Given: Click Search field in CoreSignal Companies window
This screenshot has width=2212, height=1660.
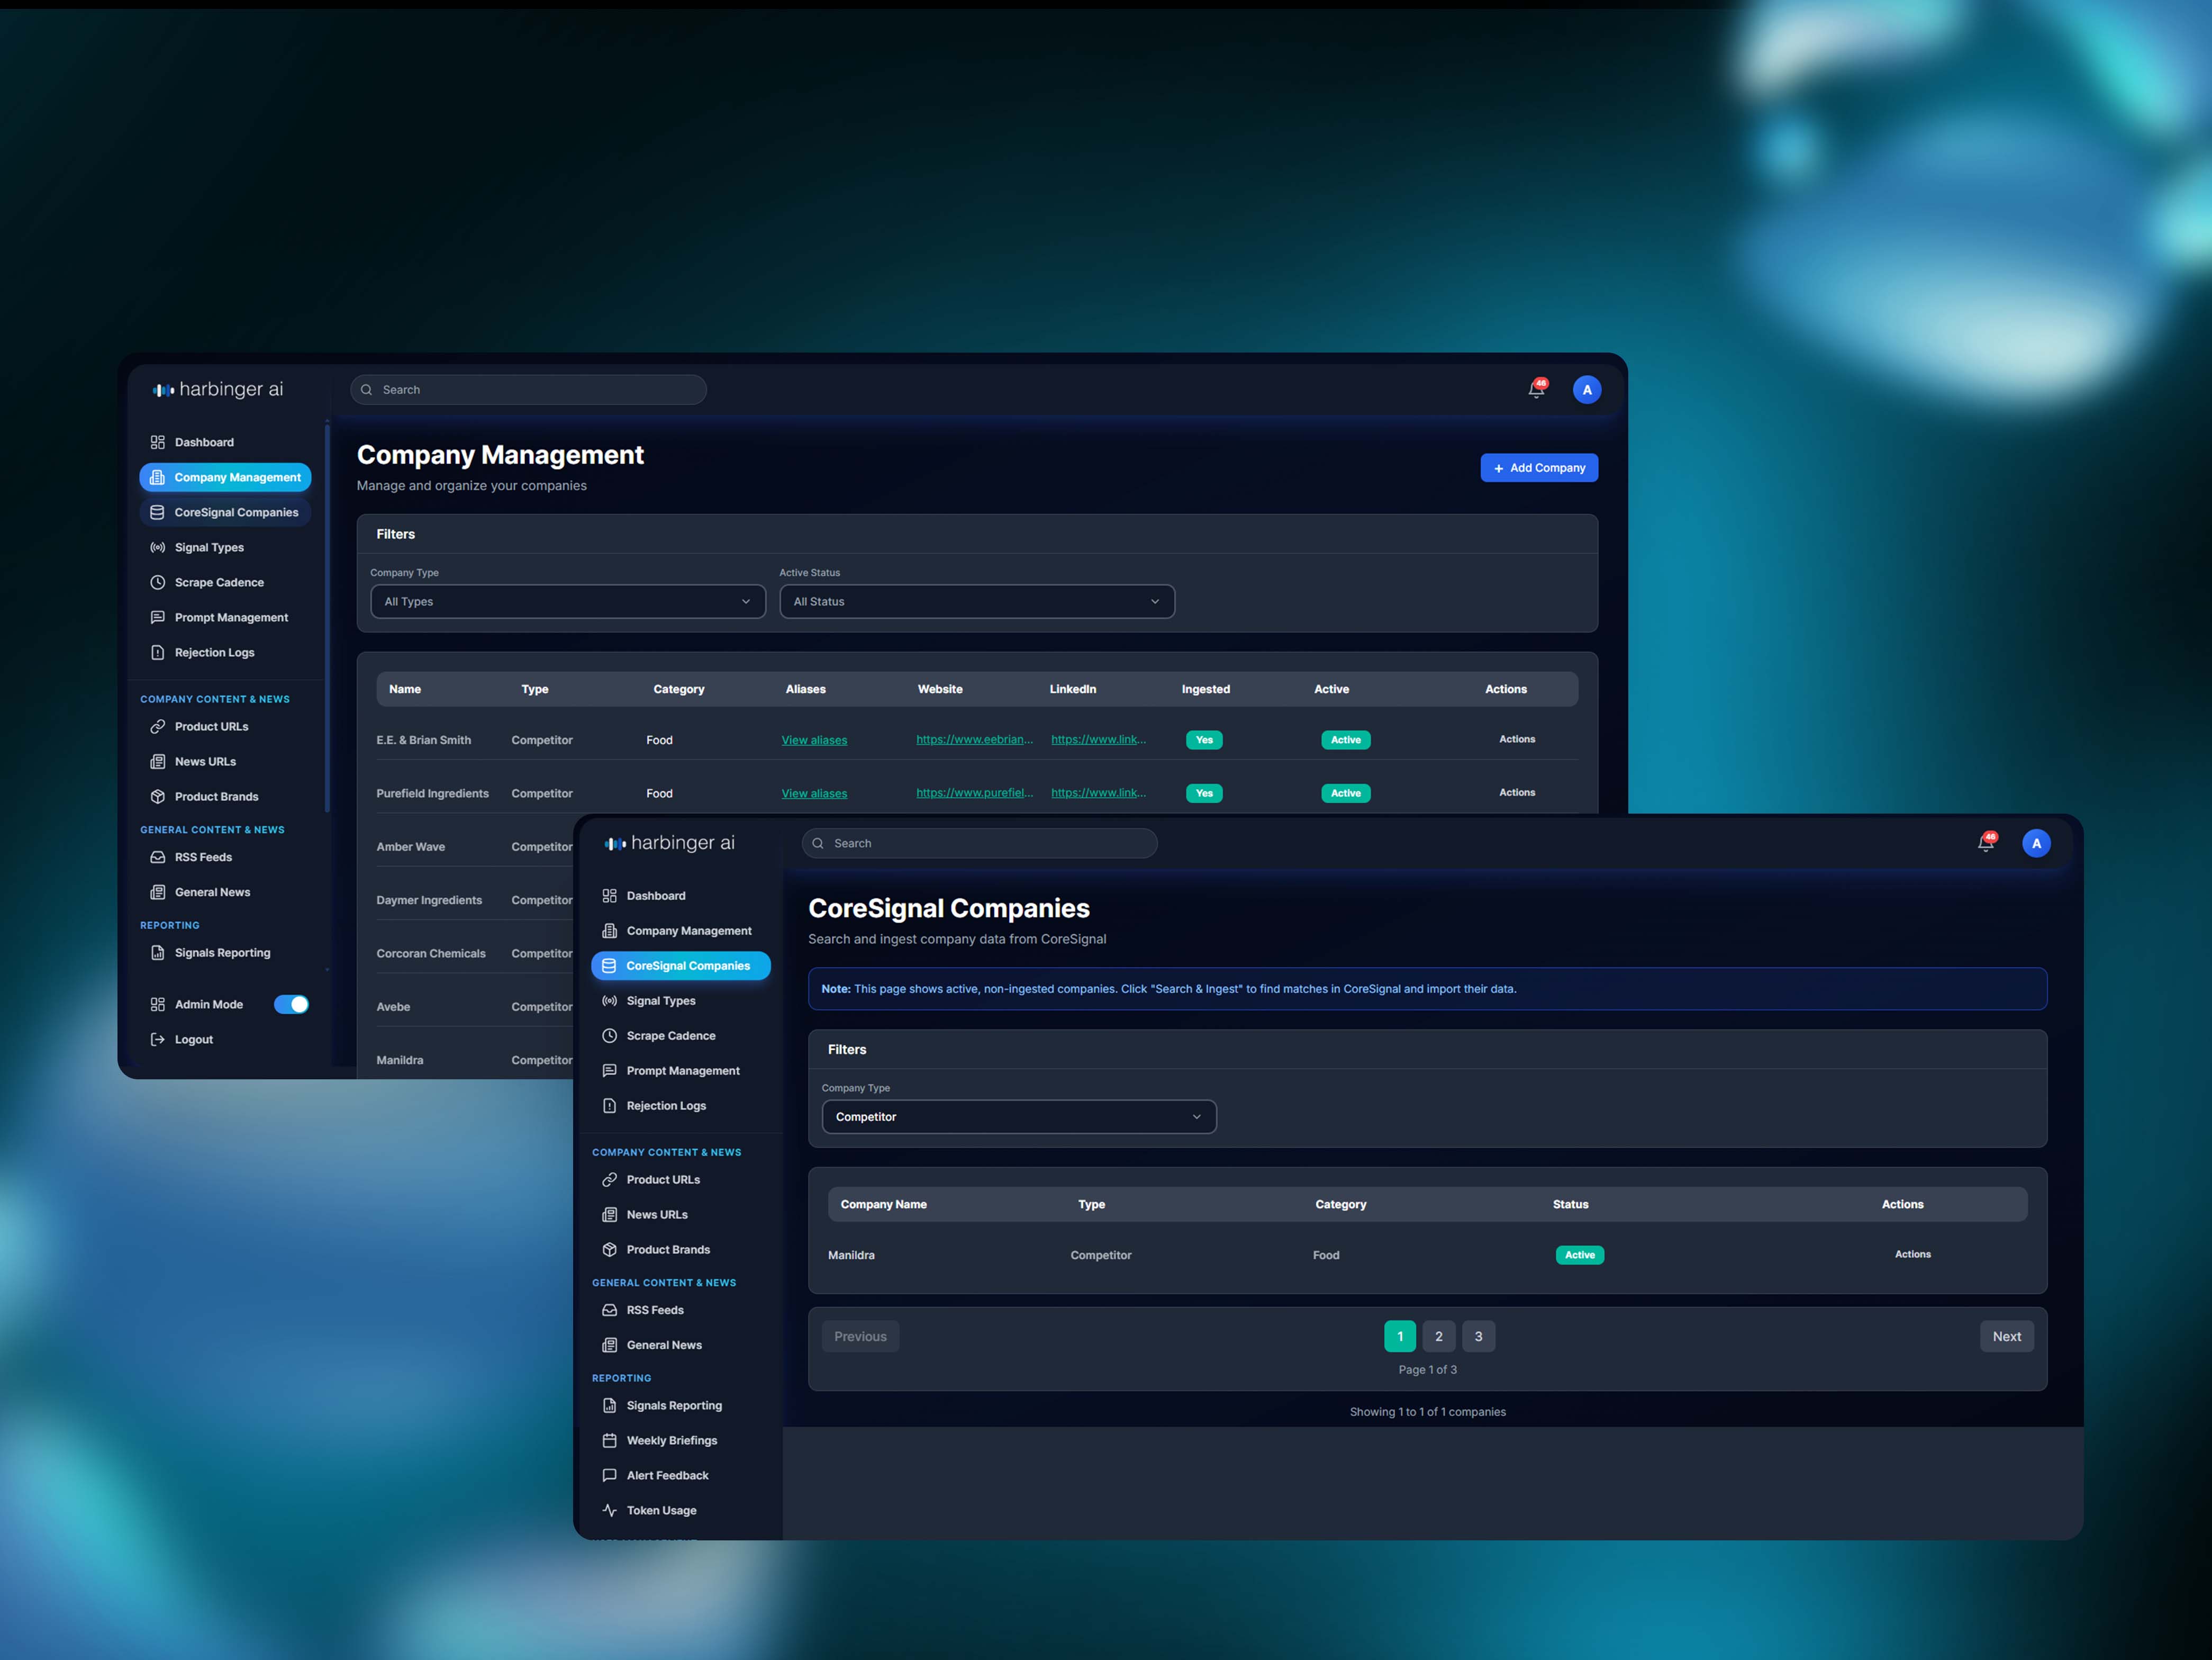Looking at the screenshot, I should (979, 843).
